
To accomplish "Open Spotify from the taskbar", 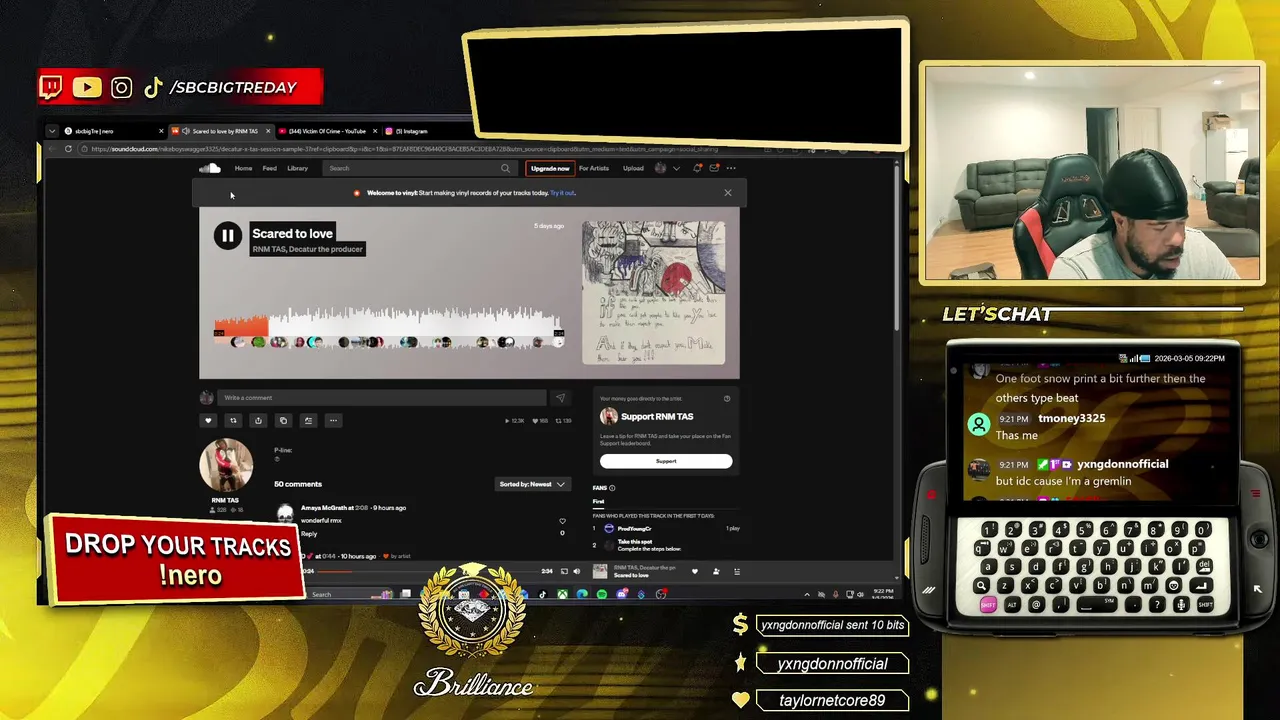I will coord(602,594).
